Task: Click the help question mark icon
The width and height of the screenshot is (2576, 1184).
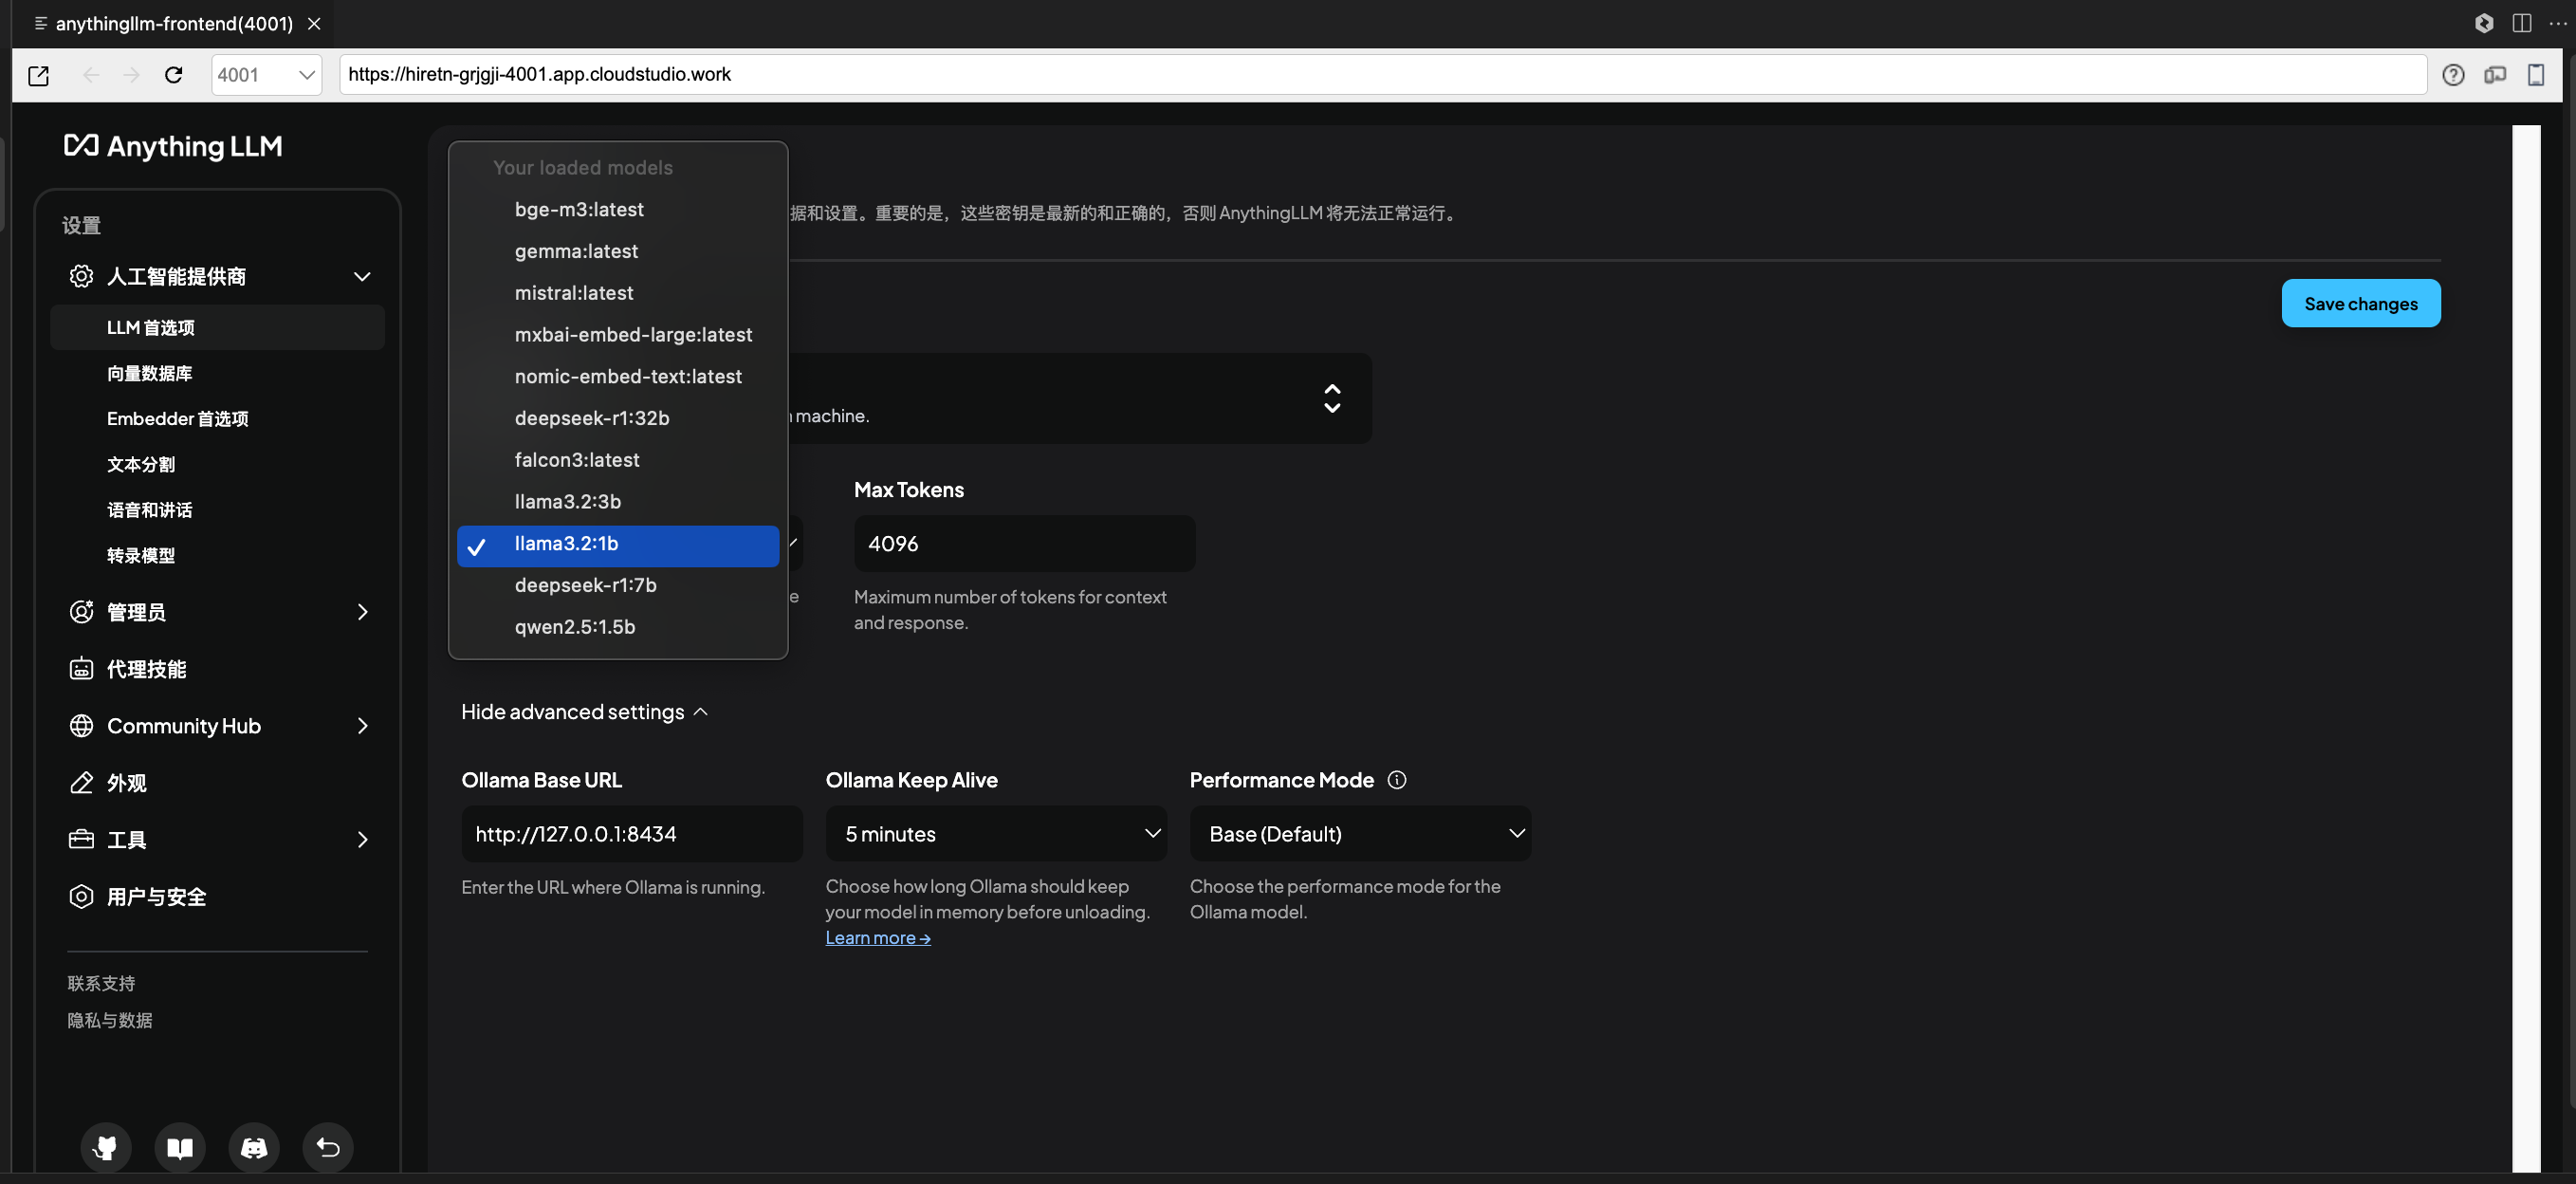Action: (x=2452, y=75)
